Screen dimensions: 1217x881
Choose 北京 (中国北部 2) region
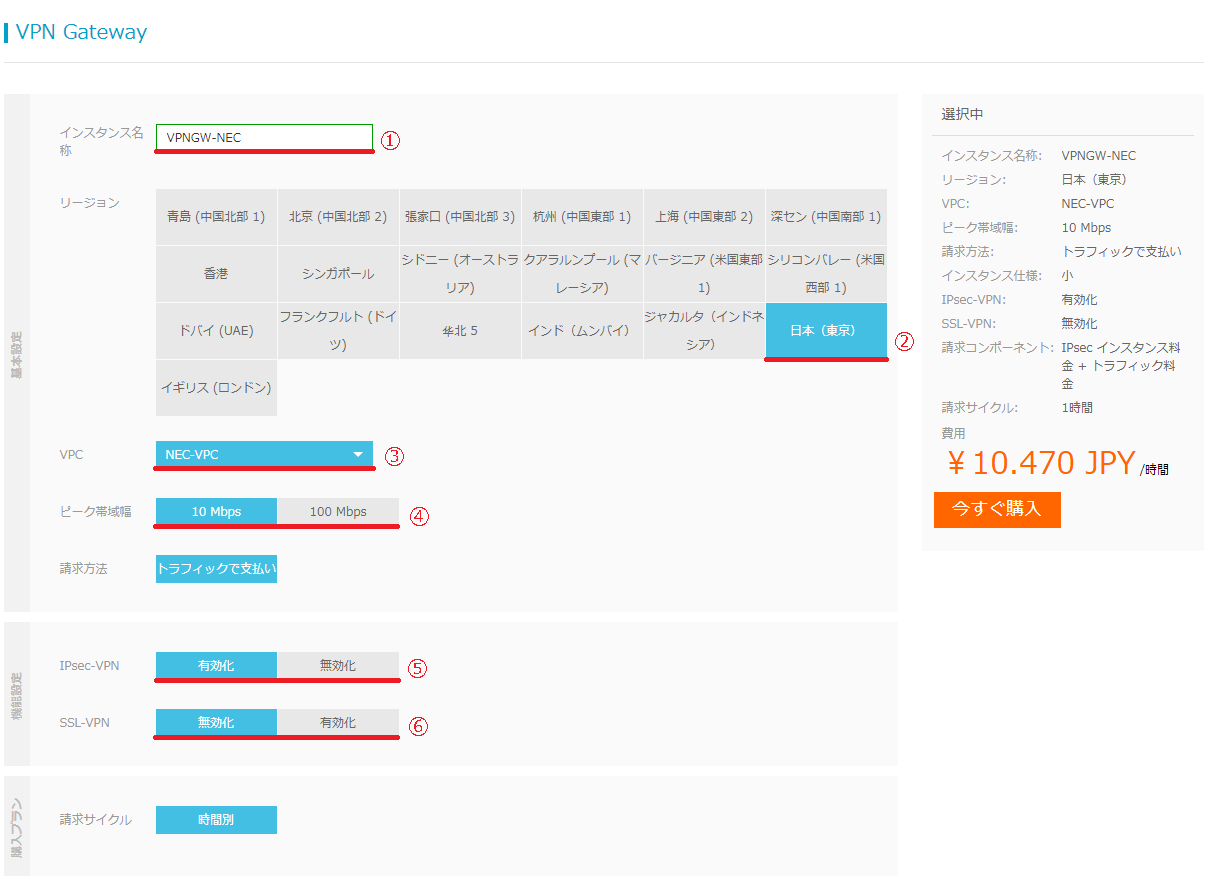click(338, 217)
